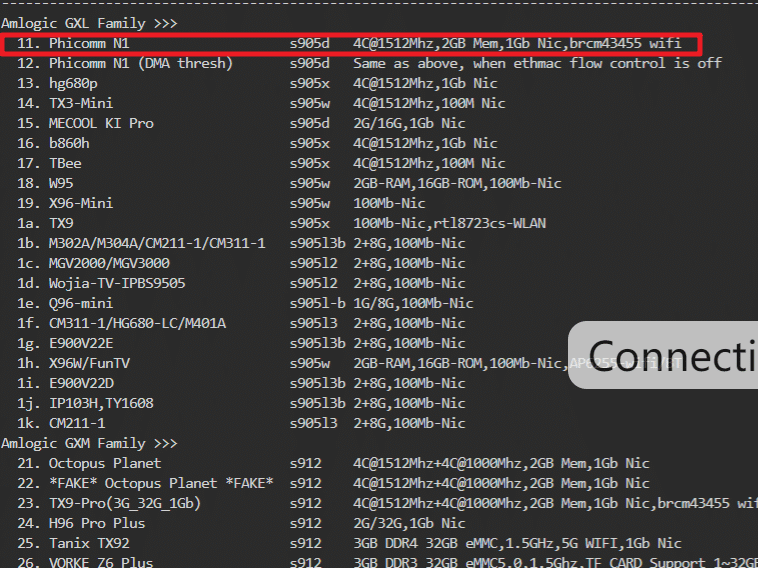Select the Octopus Planet entry
The height and width of the screenshot is (568, 758).
pyautogui.click(x=105, y=463)
